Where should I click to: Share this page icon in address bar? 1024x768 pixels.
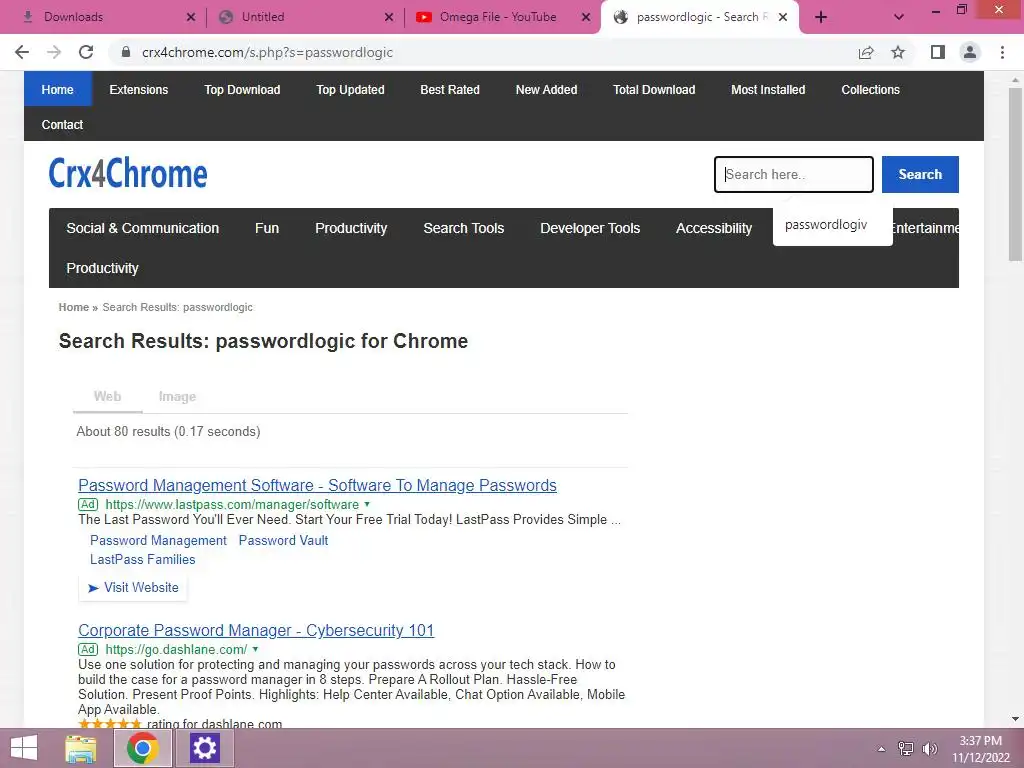point(866,52)
